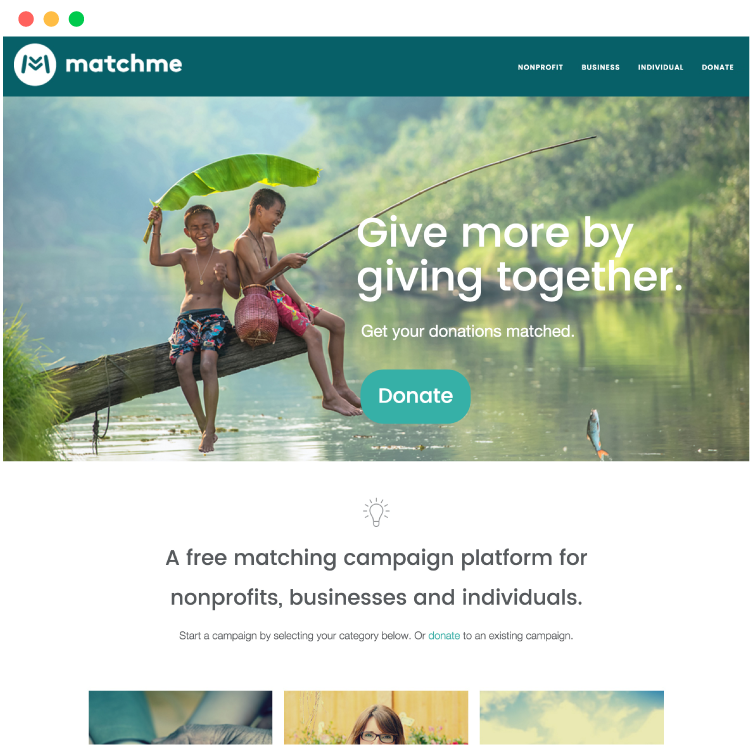
Task: Open the middle thumbnail showing woman with glasses
Action: tap(376, 717)
